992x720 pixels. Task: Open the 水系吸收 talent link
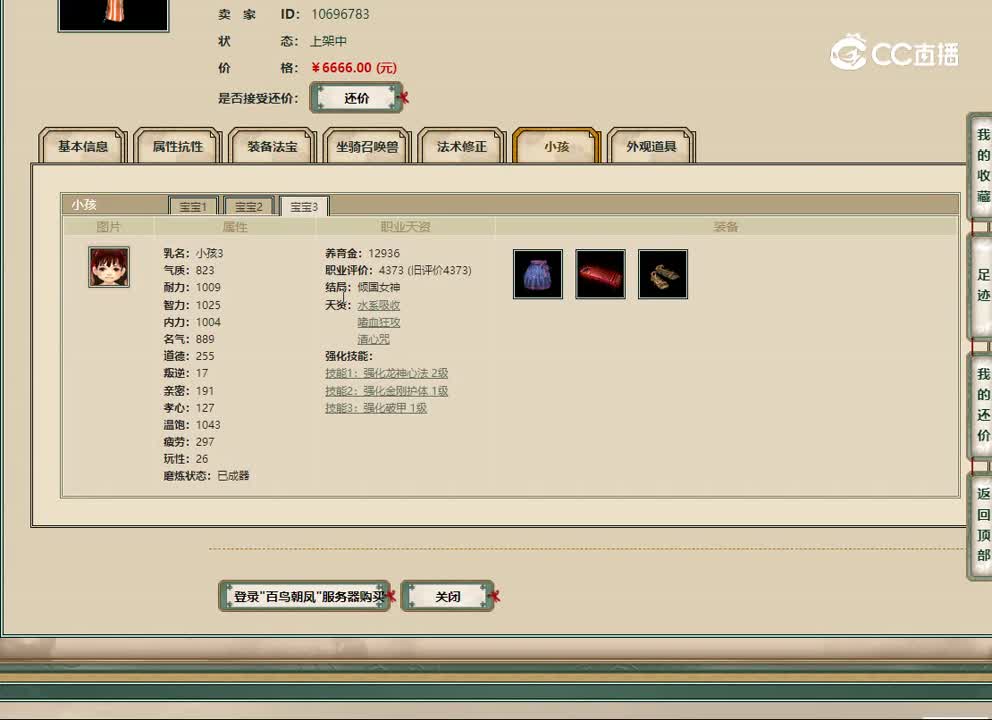(378, 304)
